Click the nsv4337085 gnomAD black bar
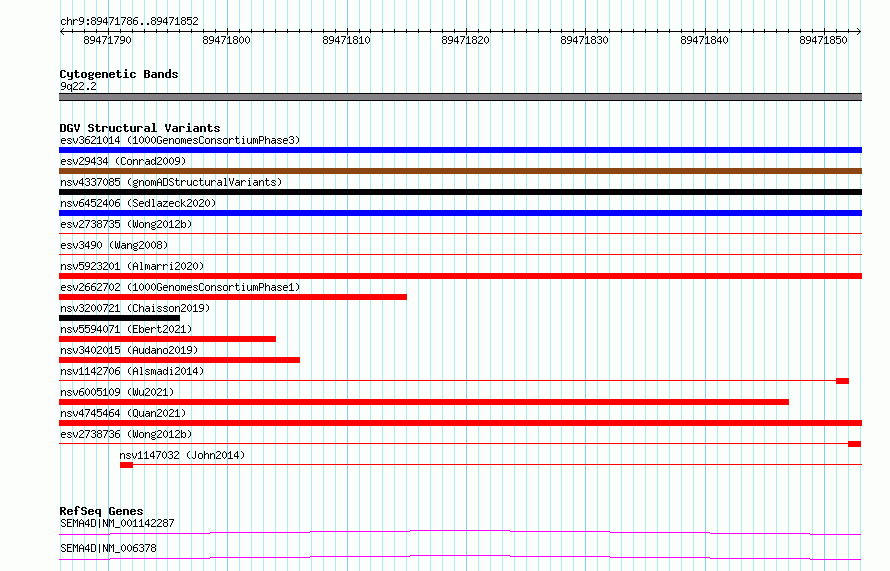890x571 pixels. [x=460, y=192]
